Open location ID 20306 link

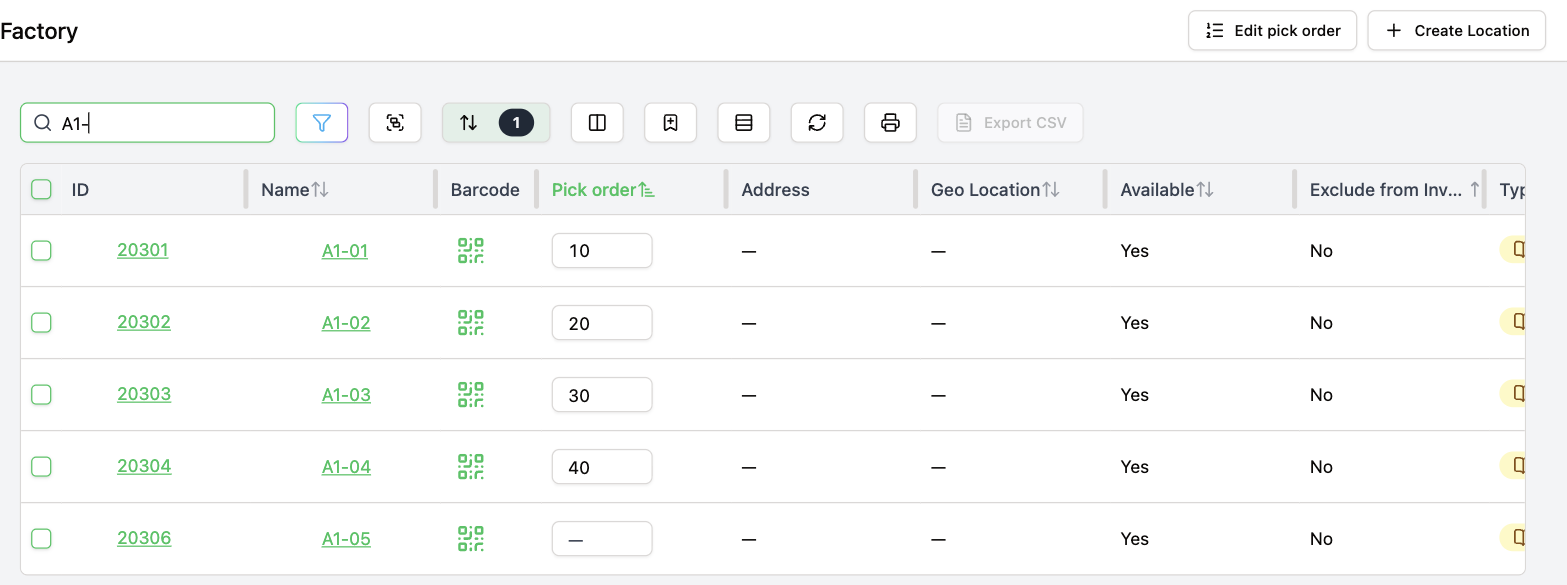click(x=144, y=538)
